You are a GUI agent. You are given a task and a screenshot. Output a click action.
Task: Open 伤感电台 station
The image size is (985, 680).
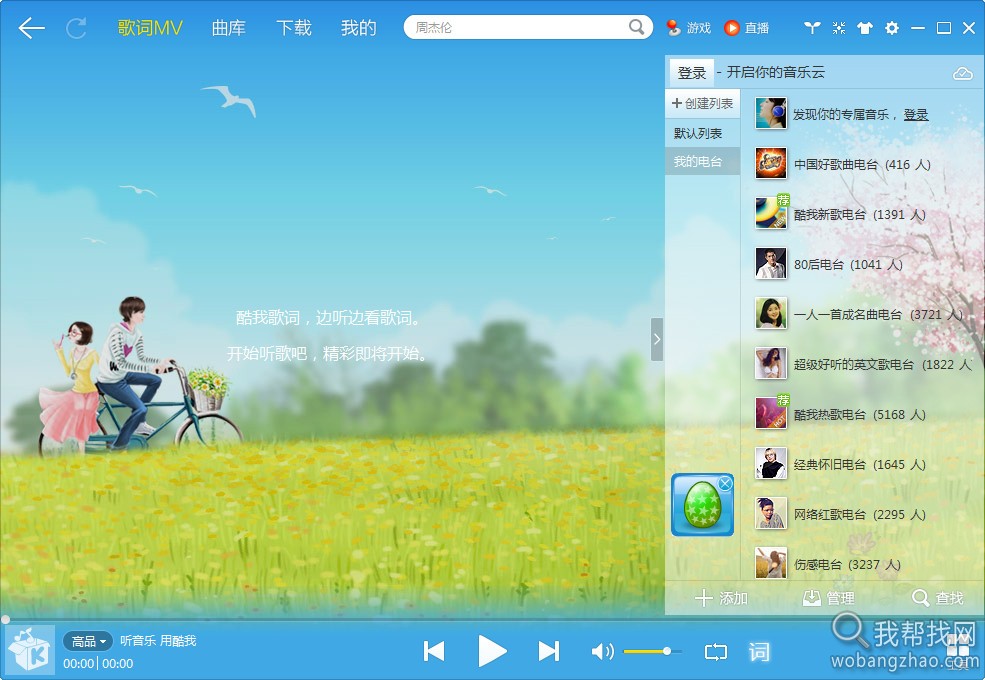pos(847,564)
